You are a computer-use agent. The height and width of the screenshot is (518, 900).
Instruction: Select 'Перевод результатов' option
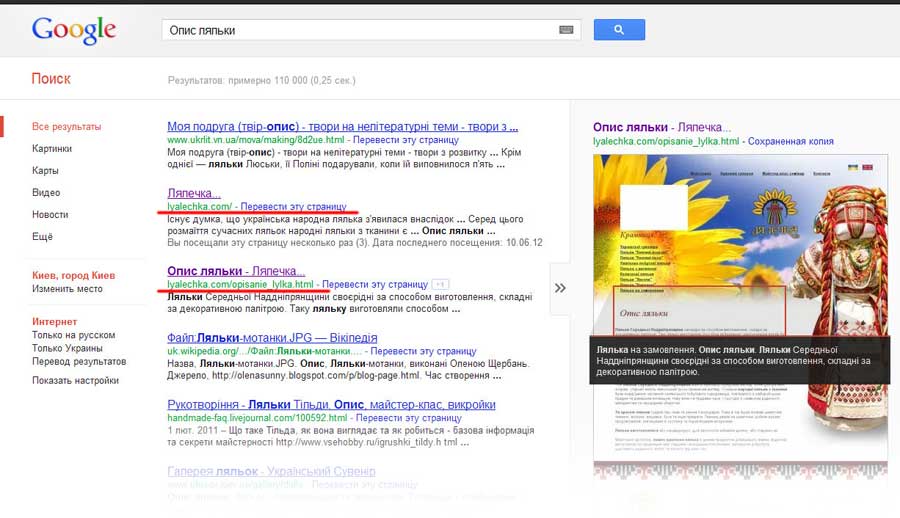(x=79, y=361)
